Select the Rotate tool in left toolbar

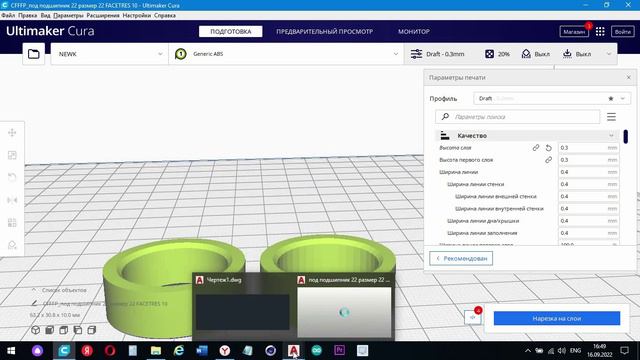[12, 178]
